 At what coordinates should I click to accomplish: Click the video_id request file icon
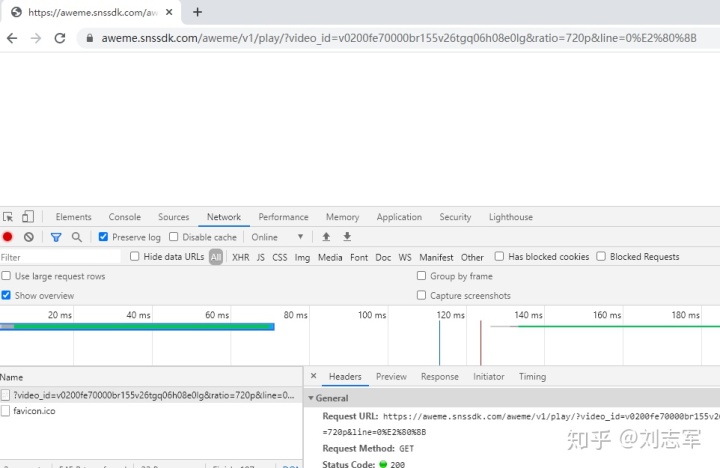click(x=6, y=395)
